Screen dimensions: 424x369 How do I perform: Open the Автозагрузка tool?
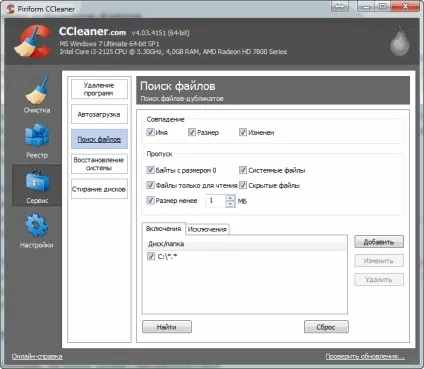coord(99,114)
